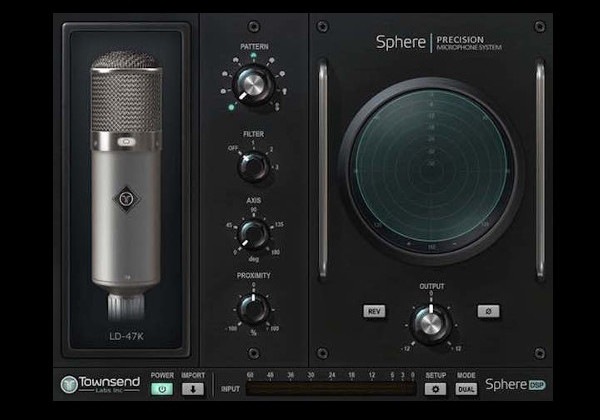Select the figure-8 pattern icon
Viewport: 600px width, 420px height.
277,106
